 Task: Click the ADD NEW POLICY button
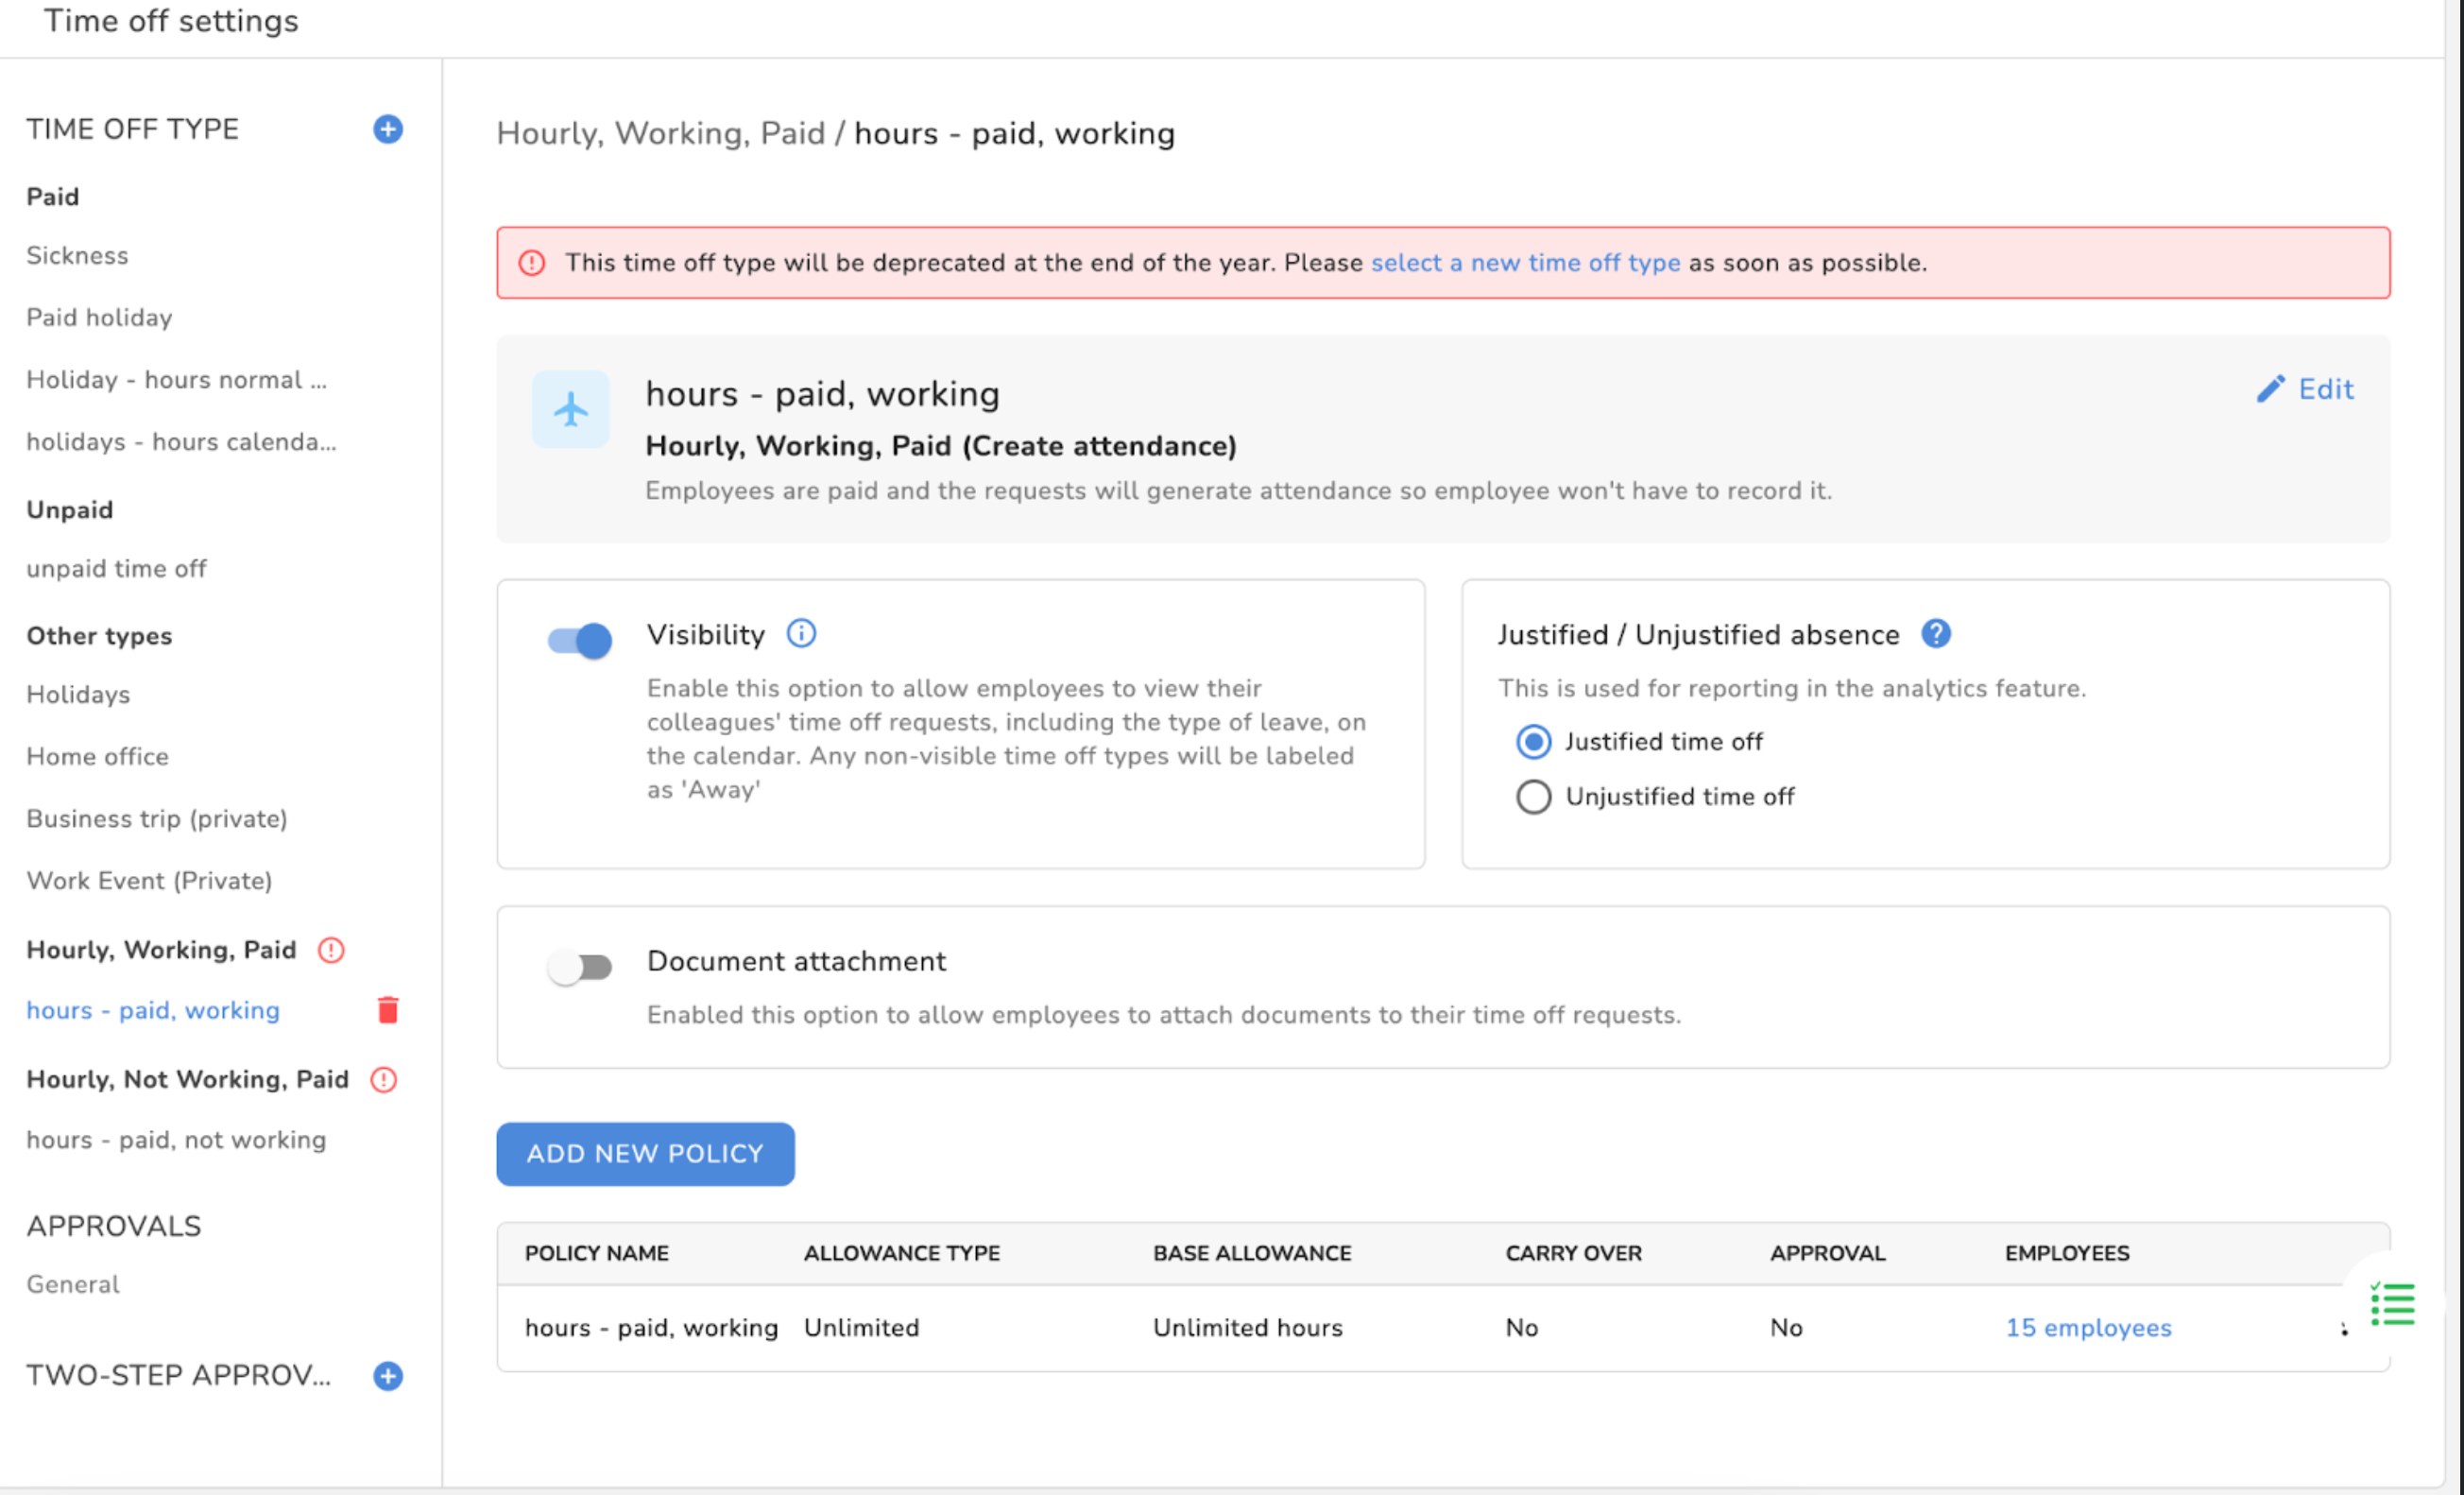(645, 1154)
